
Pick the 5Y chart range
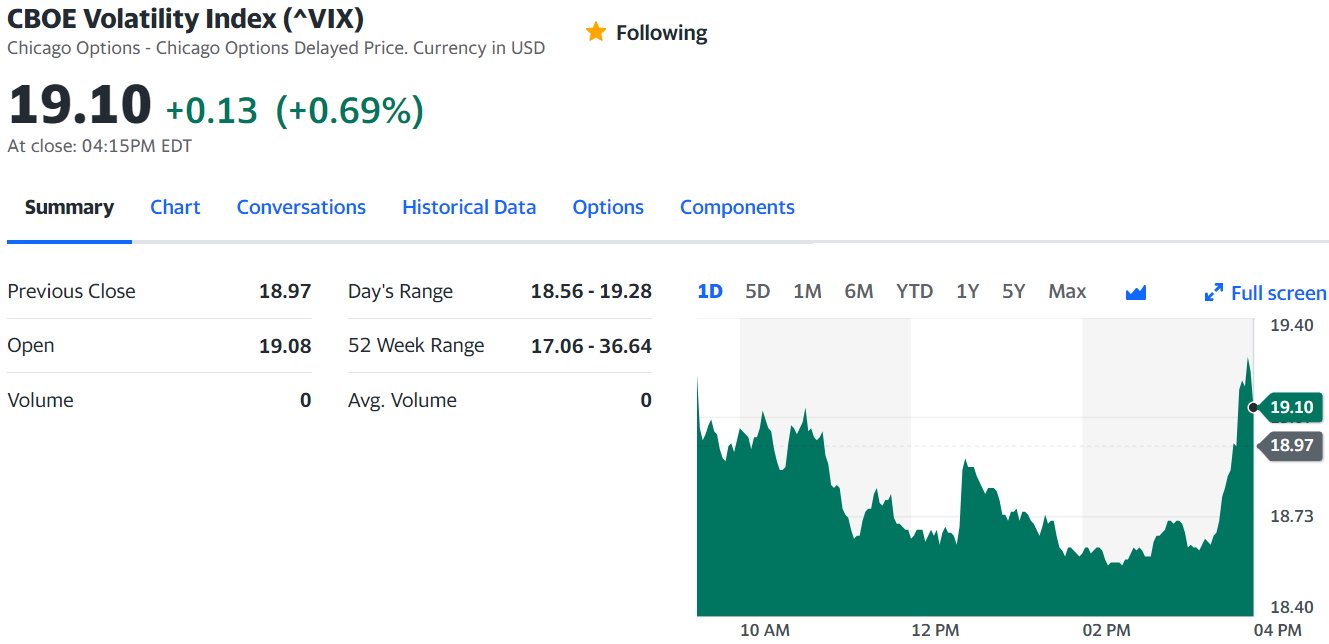pyautogui.click(x=1014, y=291)
